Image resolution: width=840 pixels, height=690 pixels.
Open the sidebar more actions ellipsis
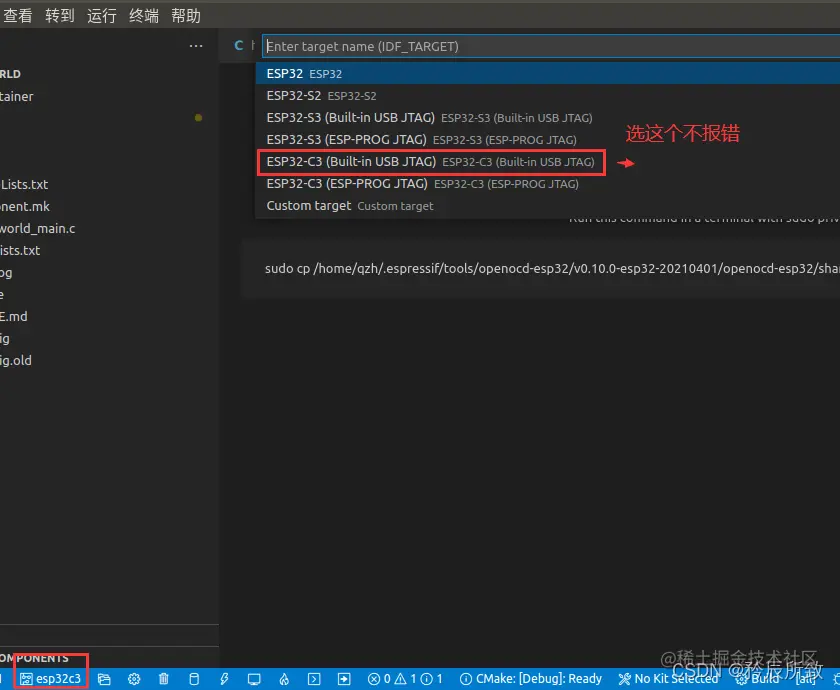coord(196,46)
